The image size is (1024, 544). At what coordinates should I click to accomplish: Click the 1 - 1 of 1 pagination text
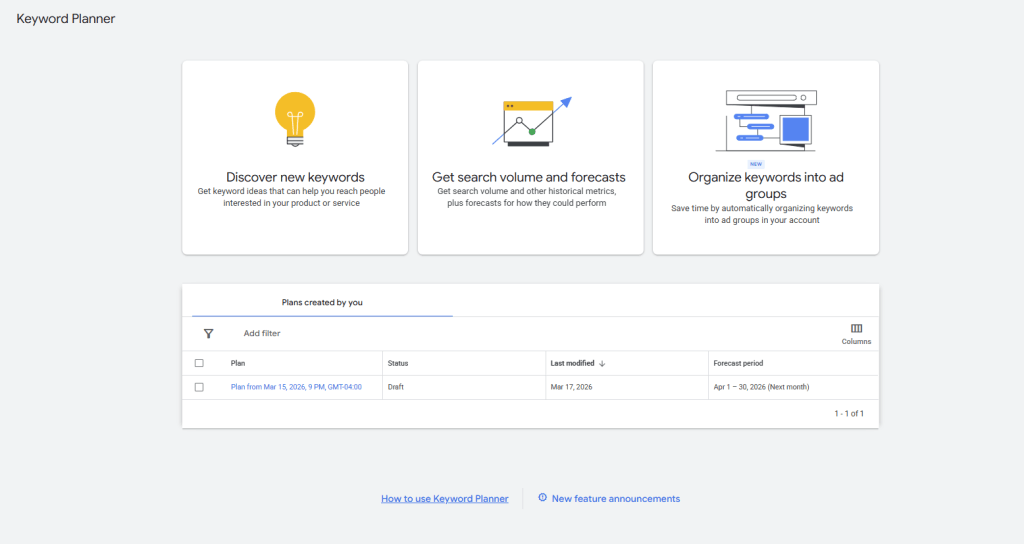849,413
